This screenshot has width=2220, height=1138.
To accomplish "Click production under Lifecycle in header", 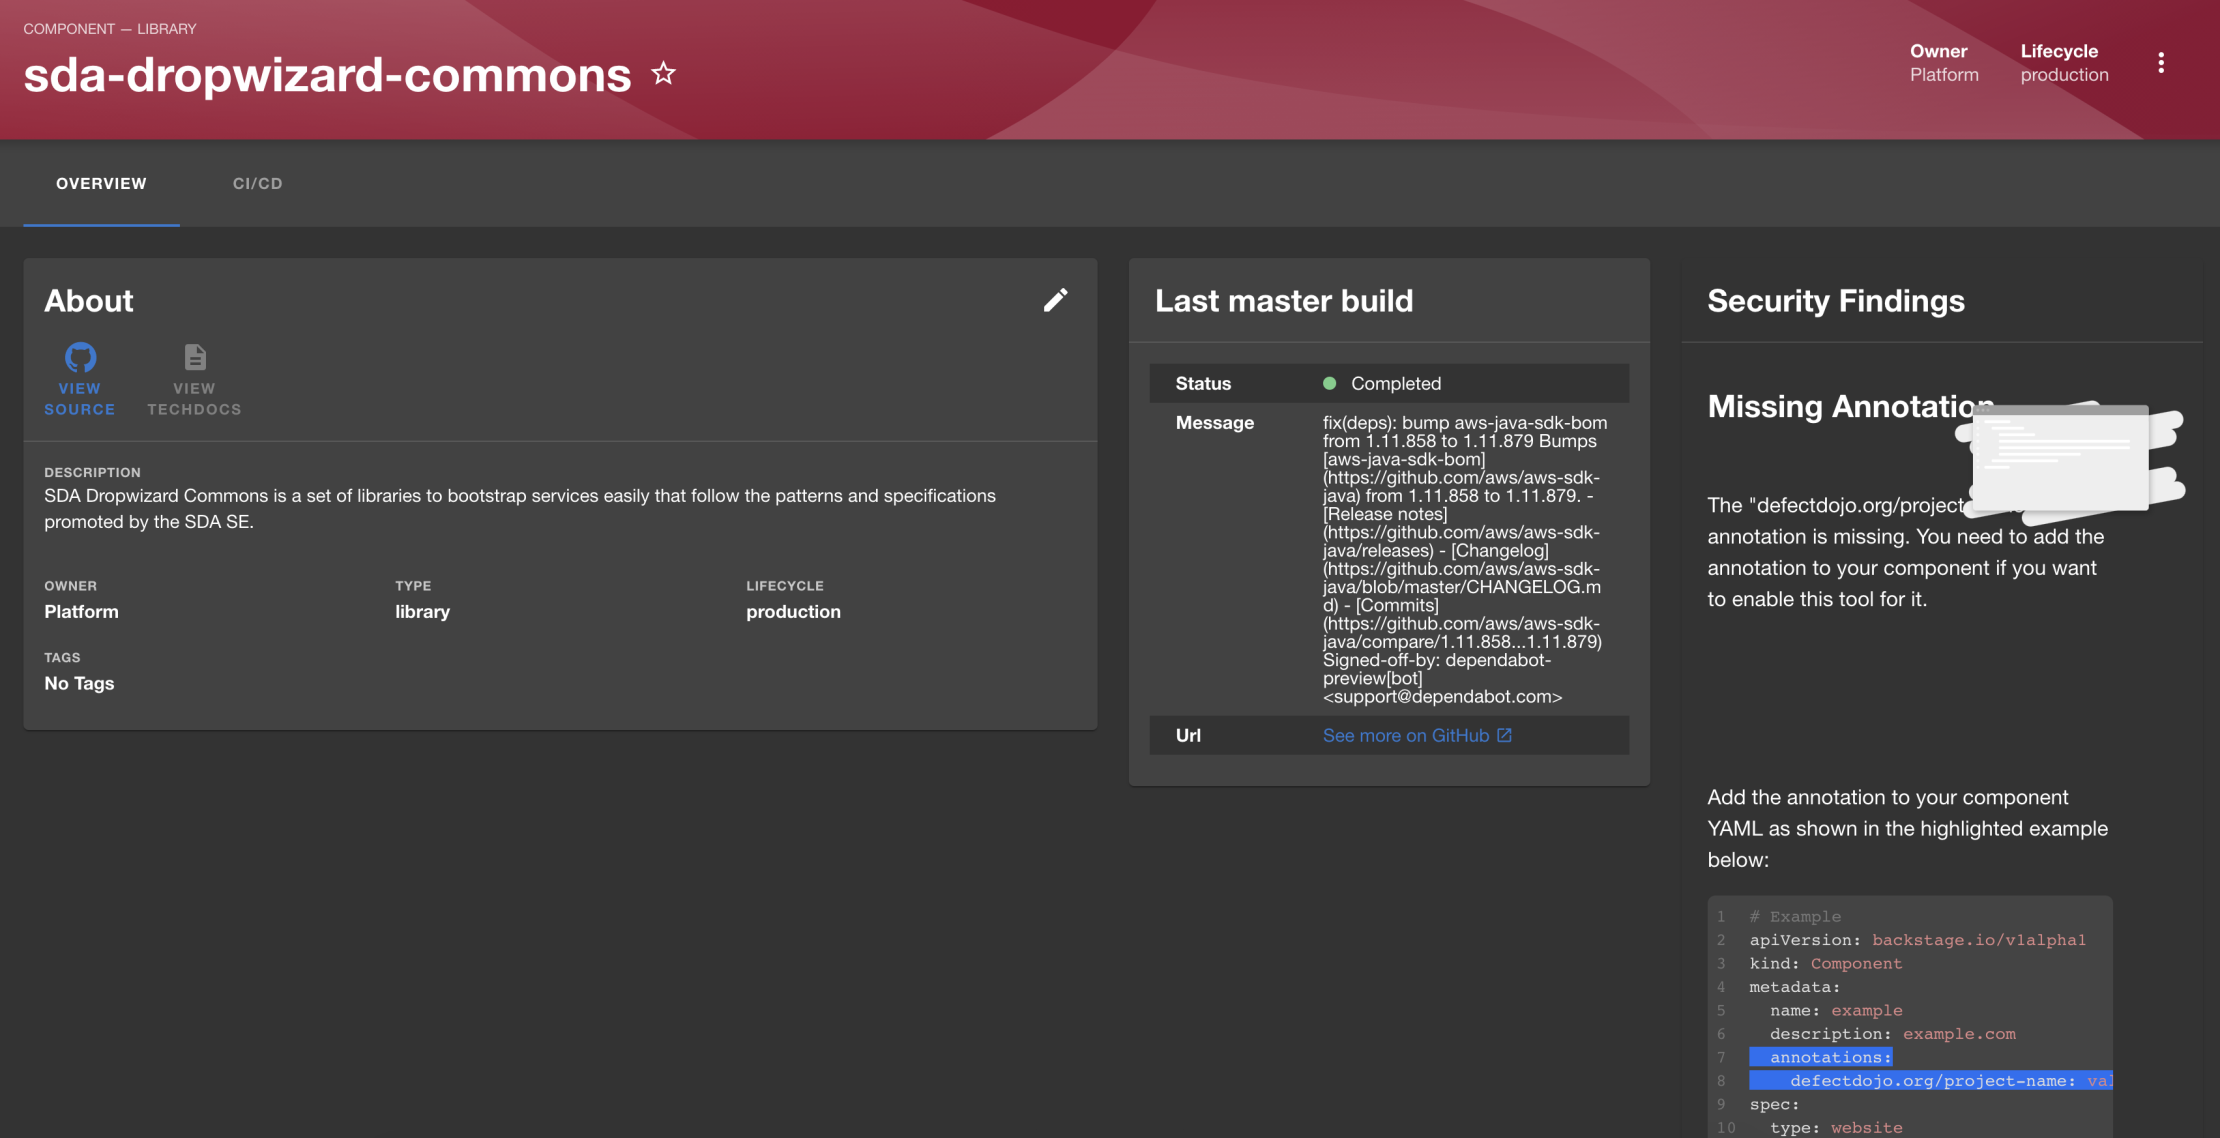I will point(2064,75).
